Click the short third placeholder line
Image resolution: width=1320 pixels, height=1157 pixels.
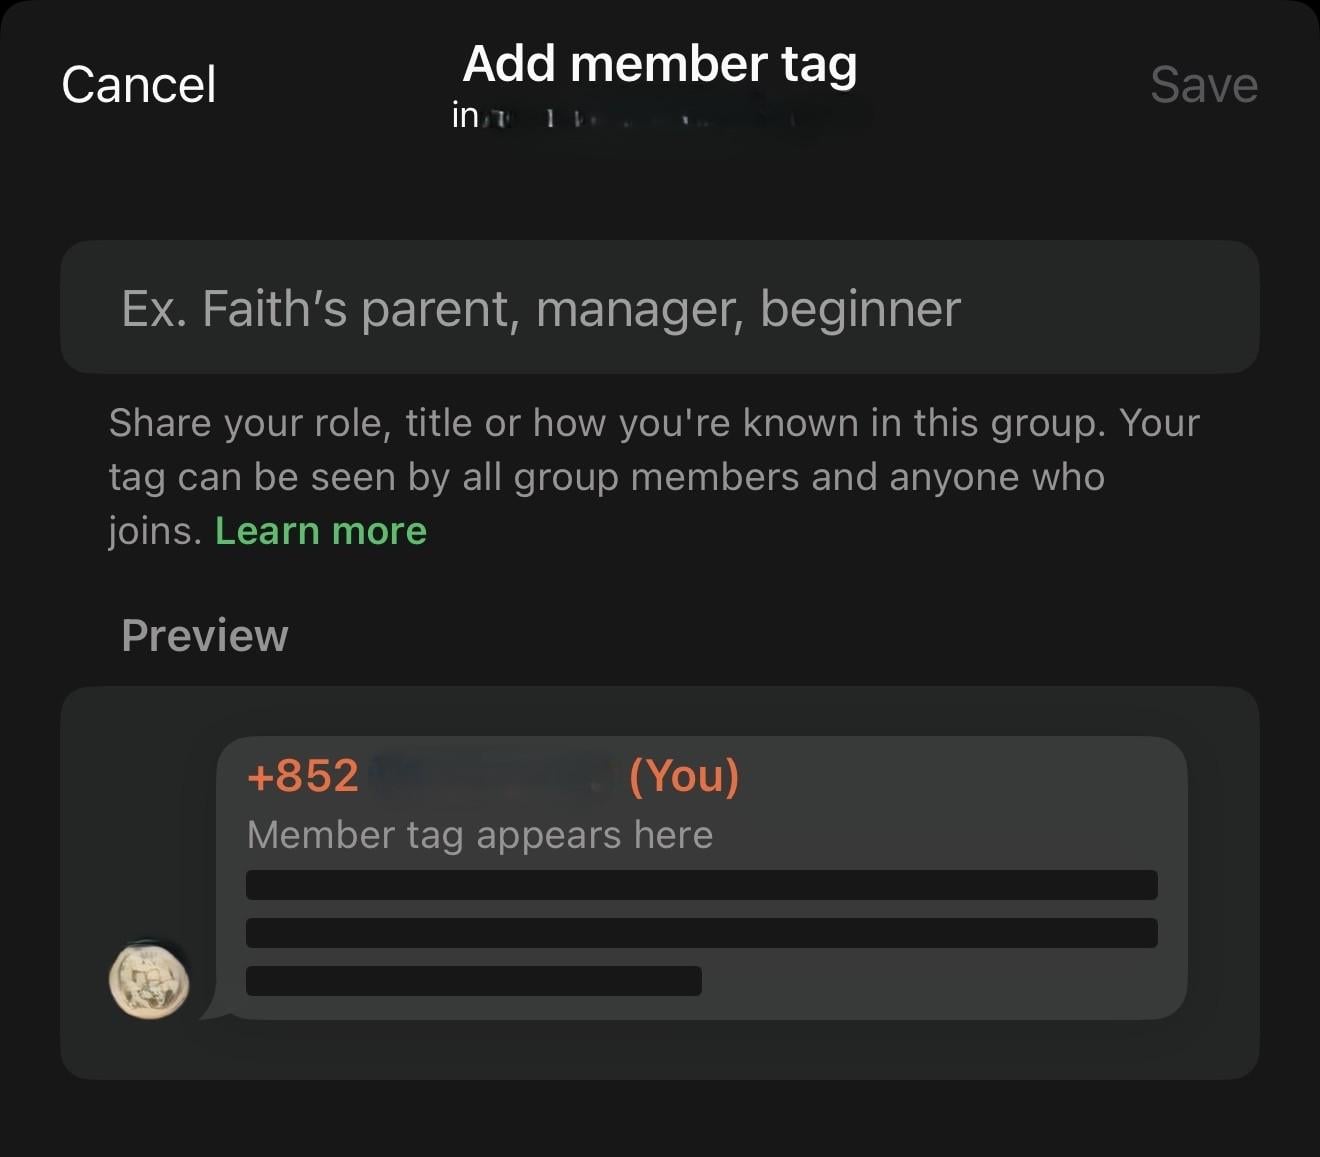coord(473,981)
